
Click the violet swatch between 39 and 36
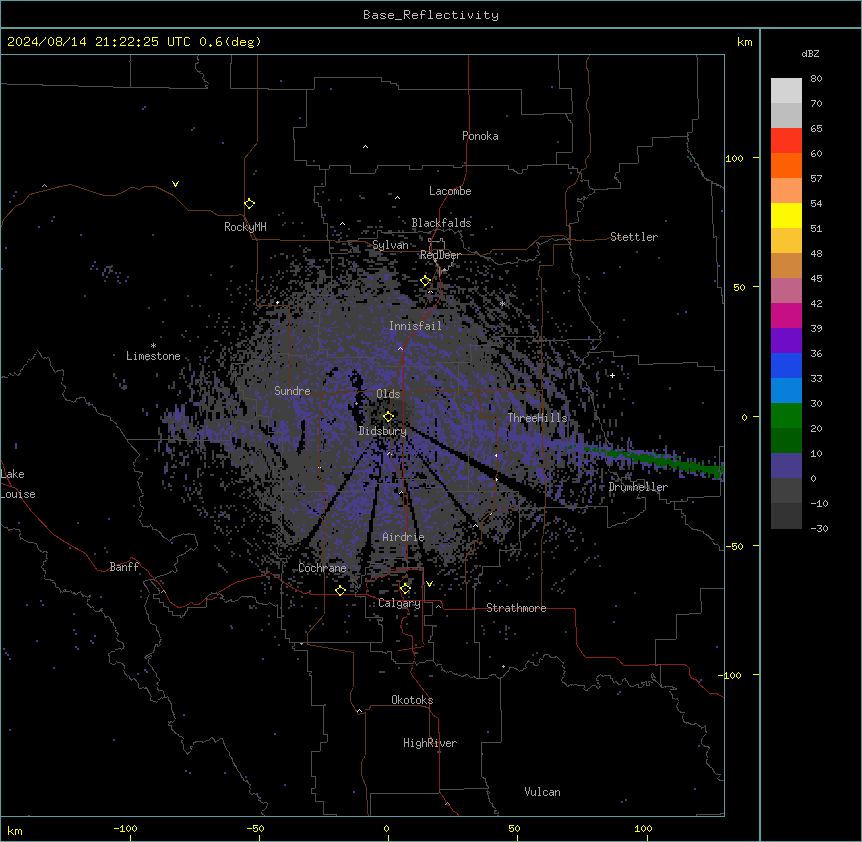tap(786, 340)
